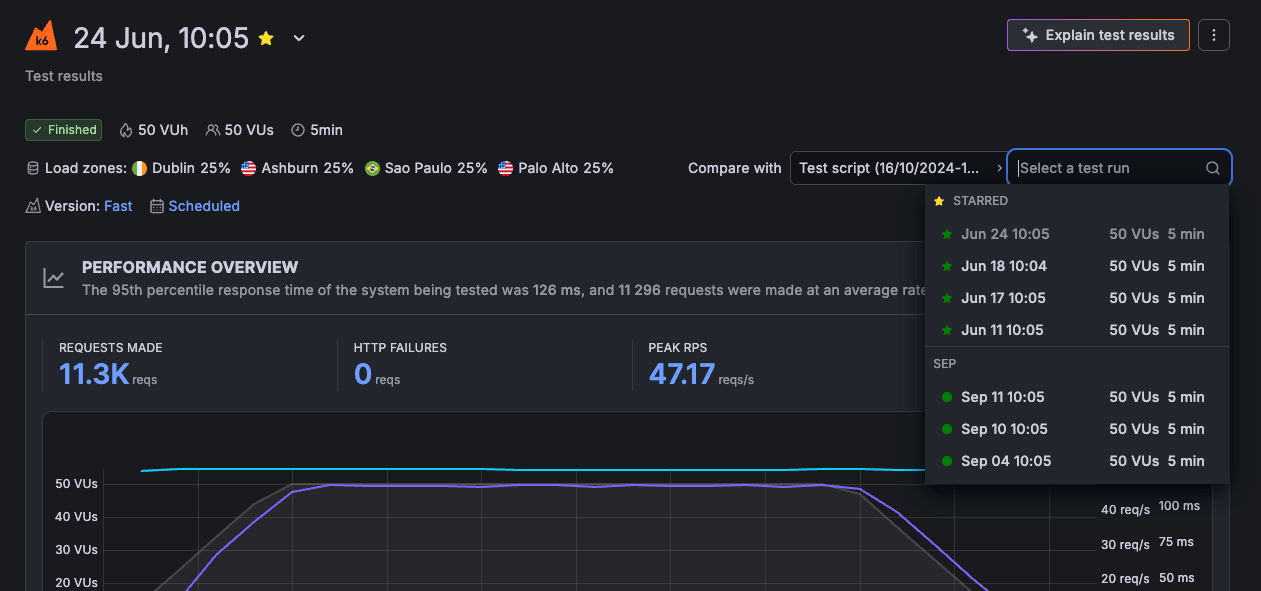1261x591 pixels.
Task: Click the Finished status badge
Action: (x=64, y=130)
